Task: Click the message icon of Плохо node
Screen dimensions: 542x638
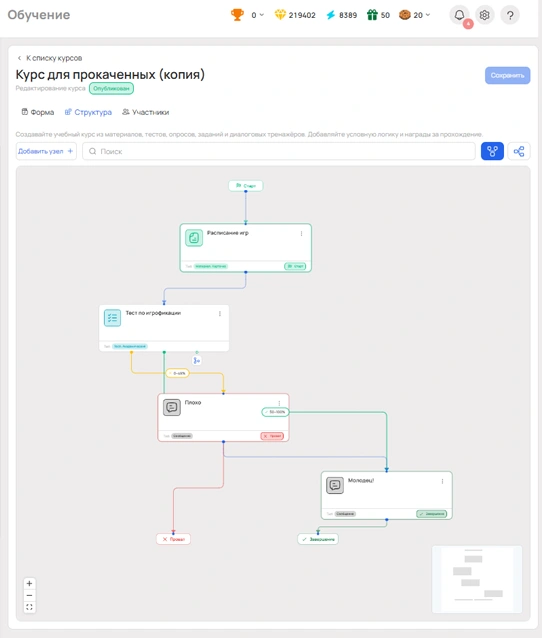Action: (x=172, y=407)
